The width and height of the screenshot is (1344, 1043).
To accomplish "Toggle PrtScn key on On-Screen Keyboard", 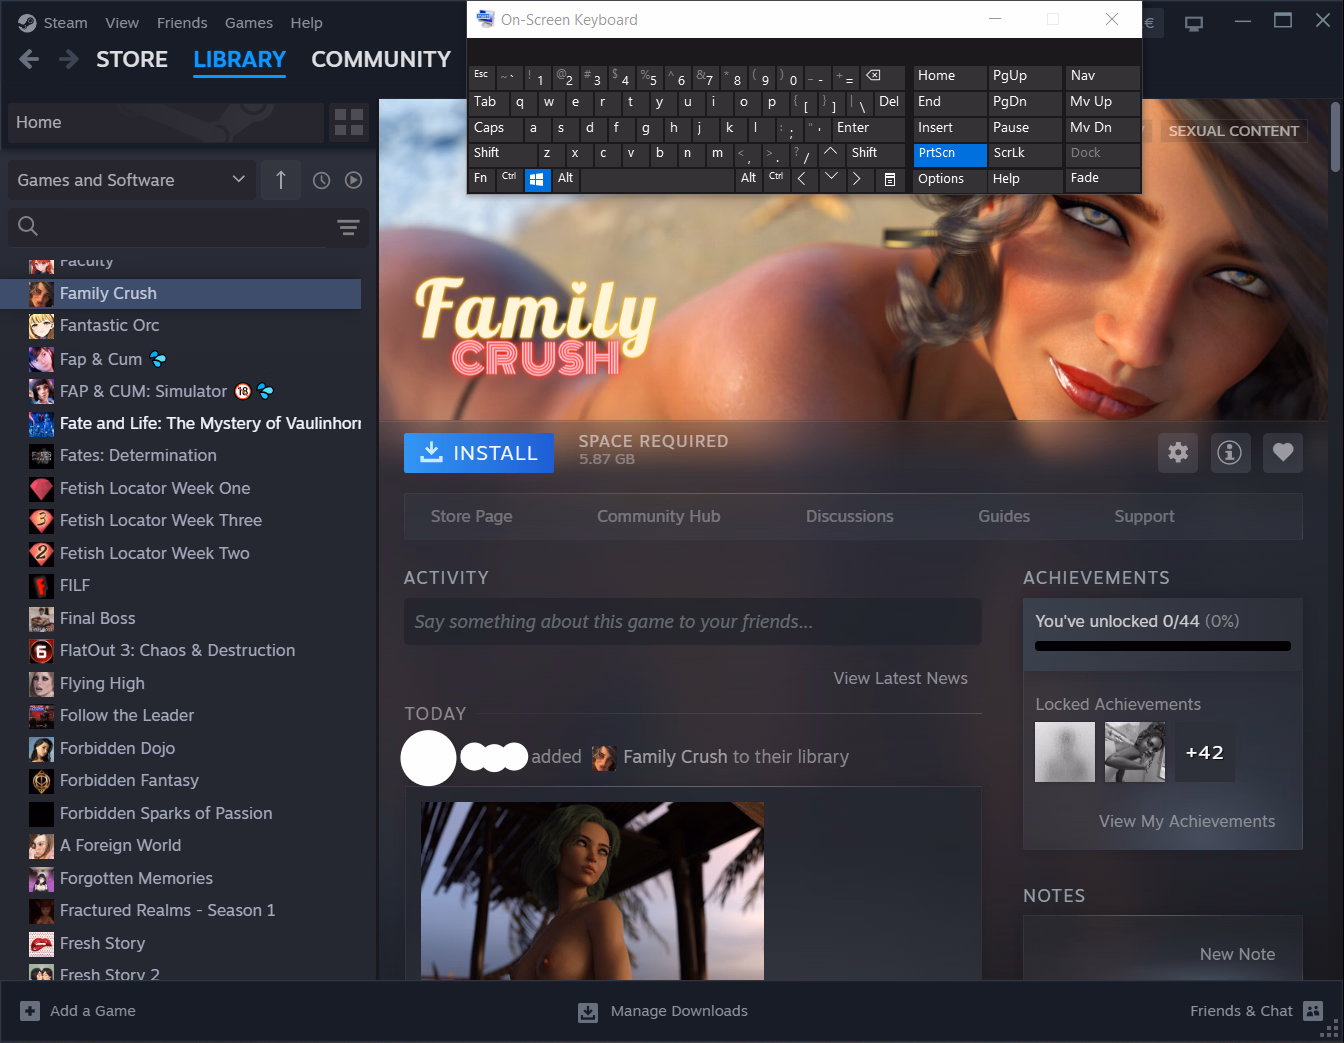I will (x=950, y=153).
